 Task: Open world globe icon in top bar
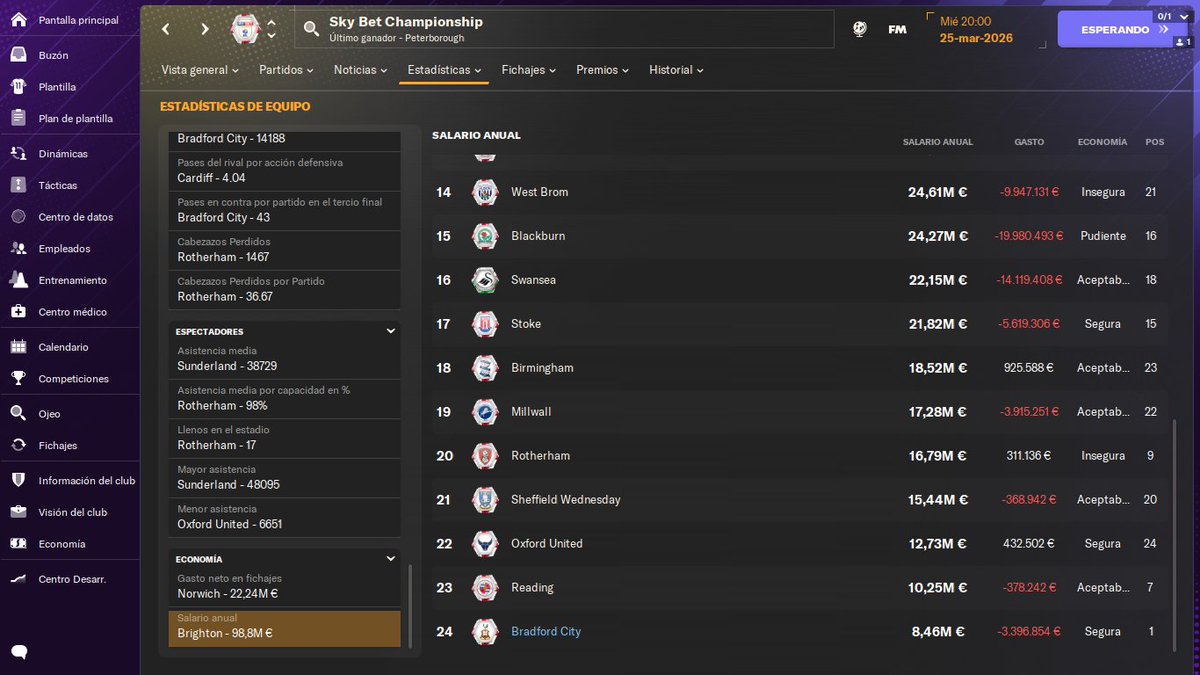[x=860, y=29]
